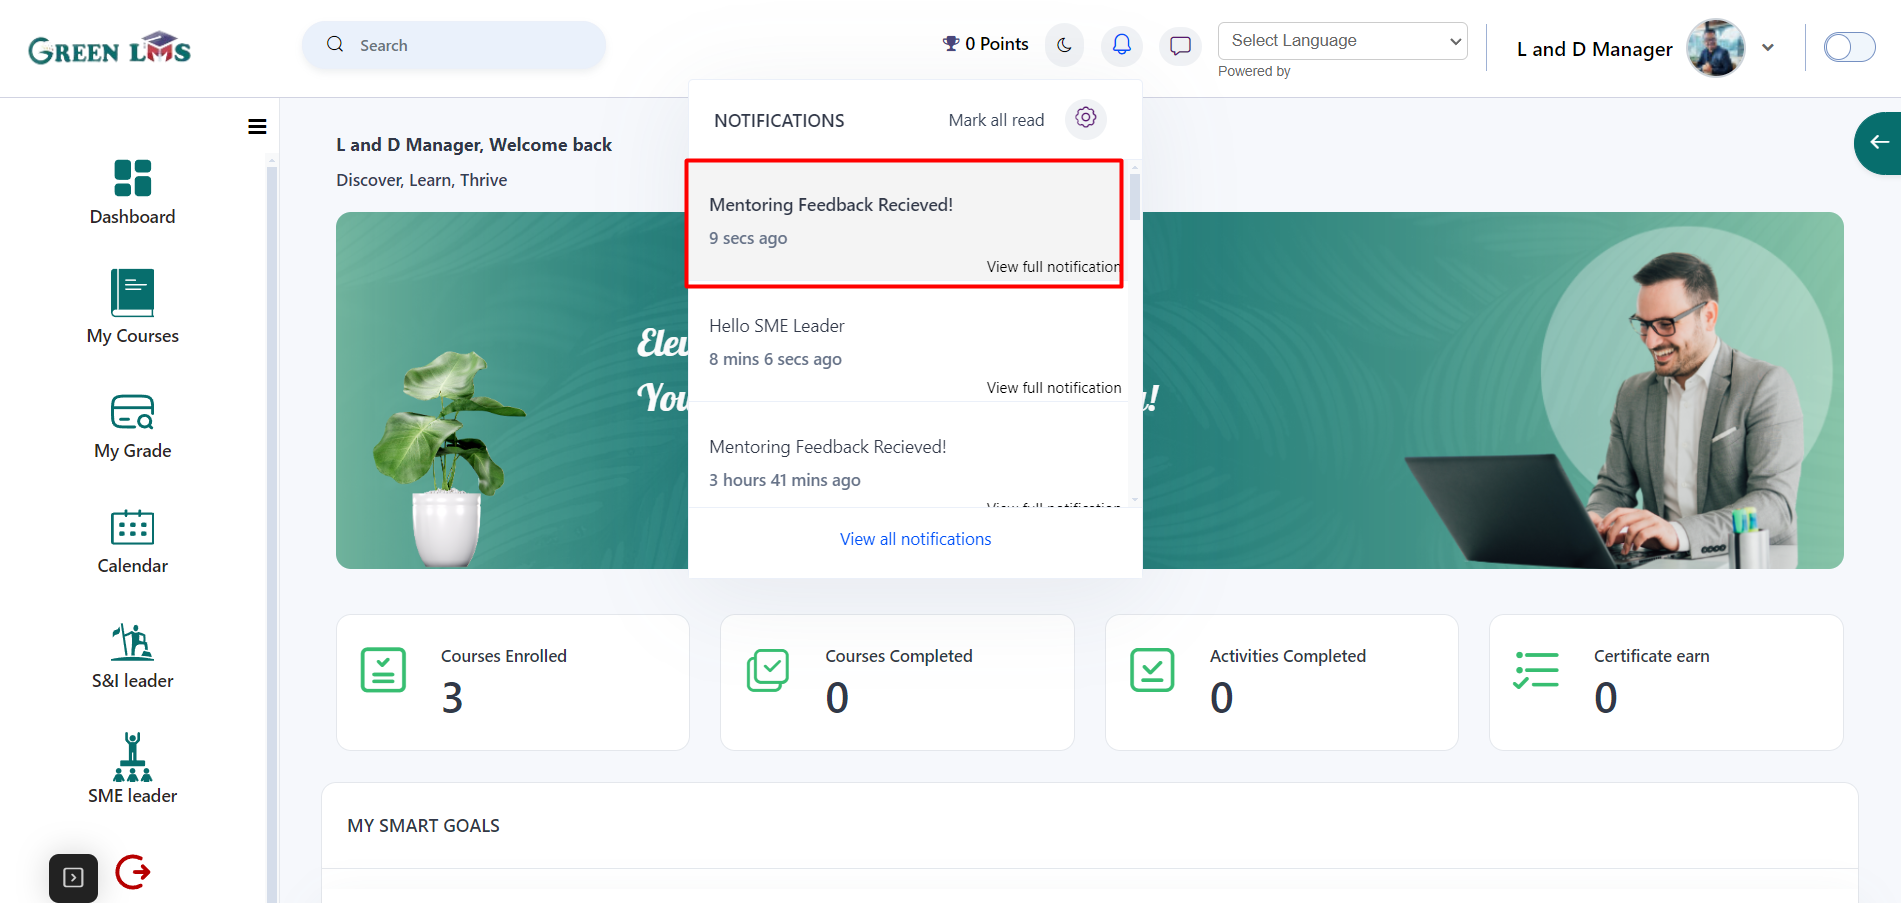The width and height of the screenshot is (1901, 903).
Task: Click L and D Manager profile avatar
Action: [1715, 47]
